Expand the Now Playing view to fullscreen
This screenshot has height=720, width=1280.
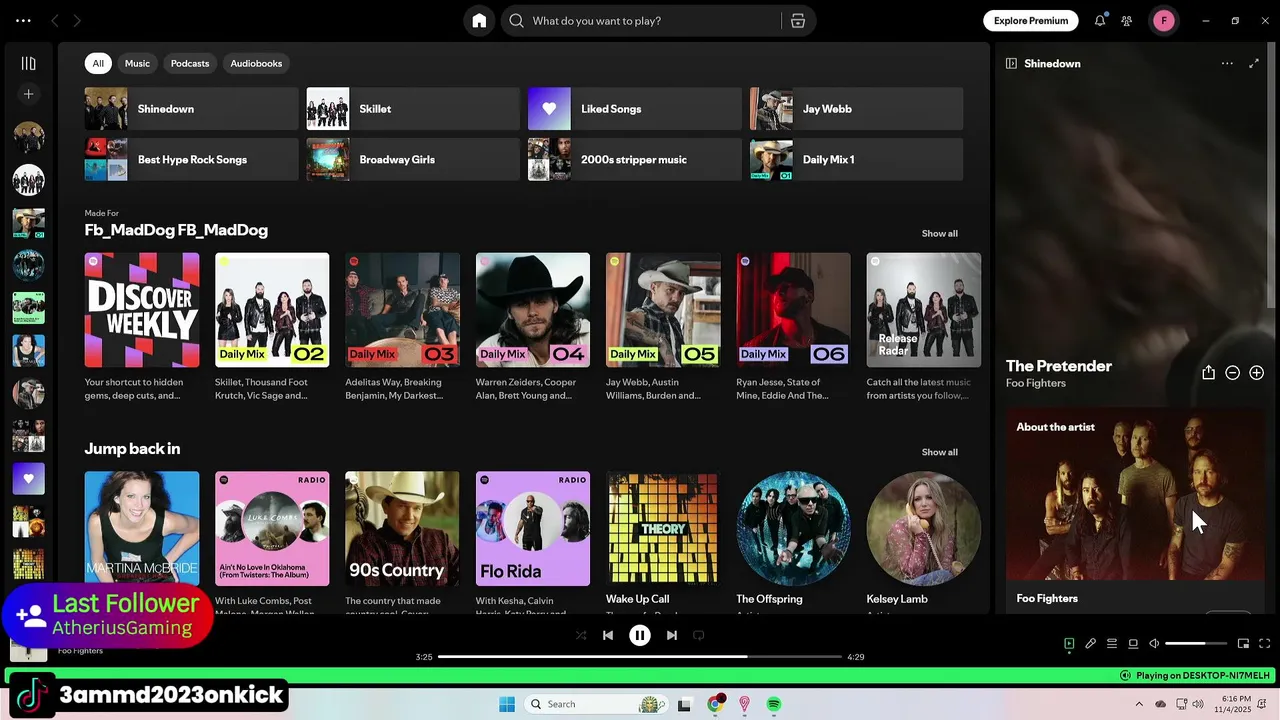(x=1254, y=63)
